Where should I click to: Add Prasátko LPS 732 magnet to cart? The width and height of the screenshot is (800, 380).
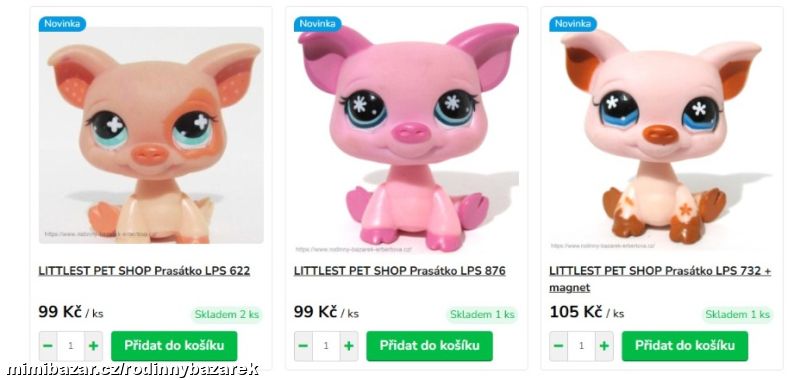click(x=685, y=346)
